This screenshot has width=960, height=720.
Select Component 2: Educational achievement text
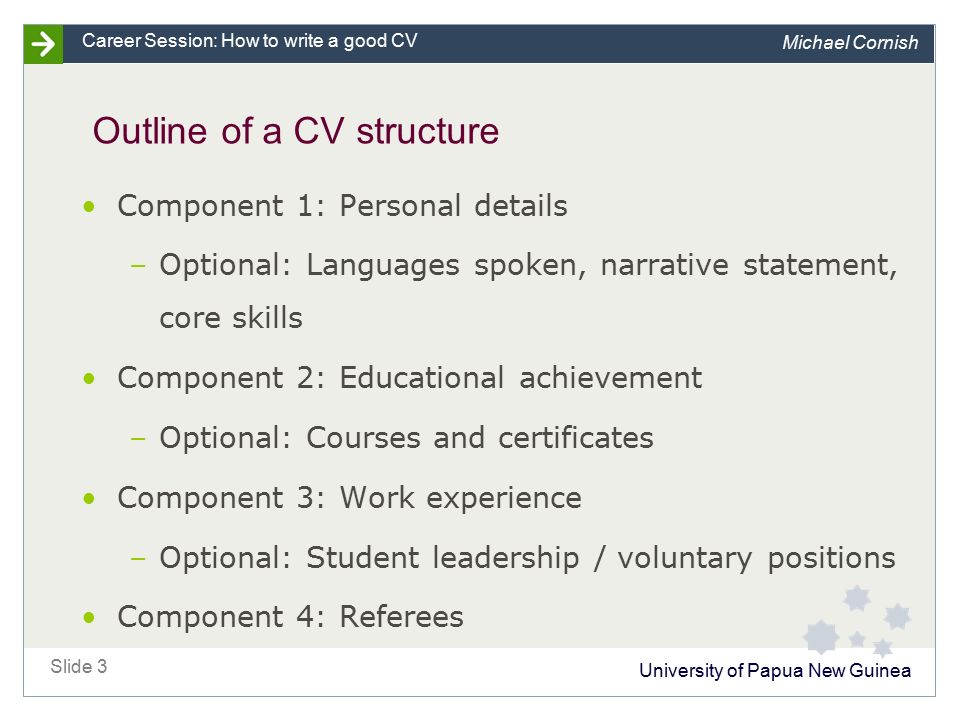pyautogui.click(x=410, y=378)
